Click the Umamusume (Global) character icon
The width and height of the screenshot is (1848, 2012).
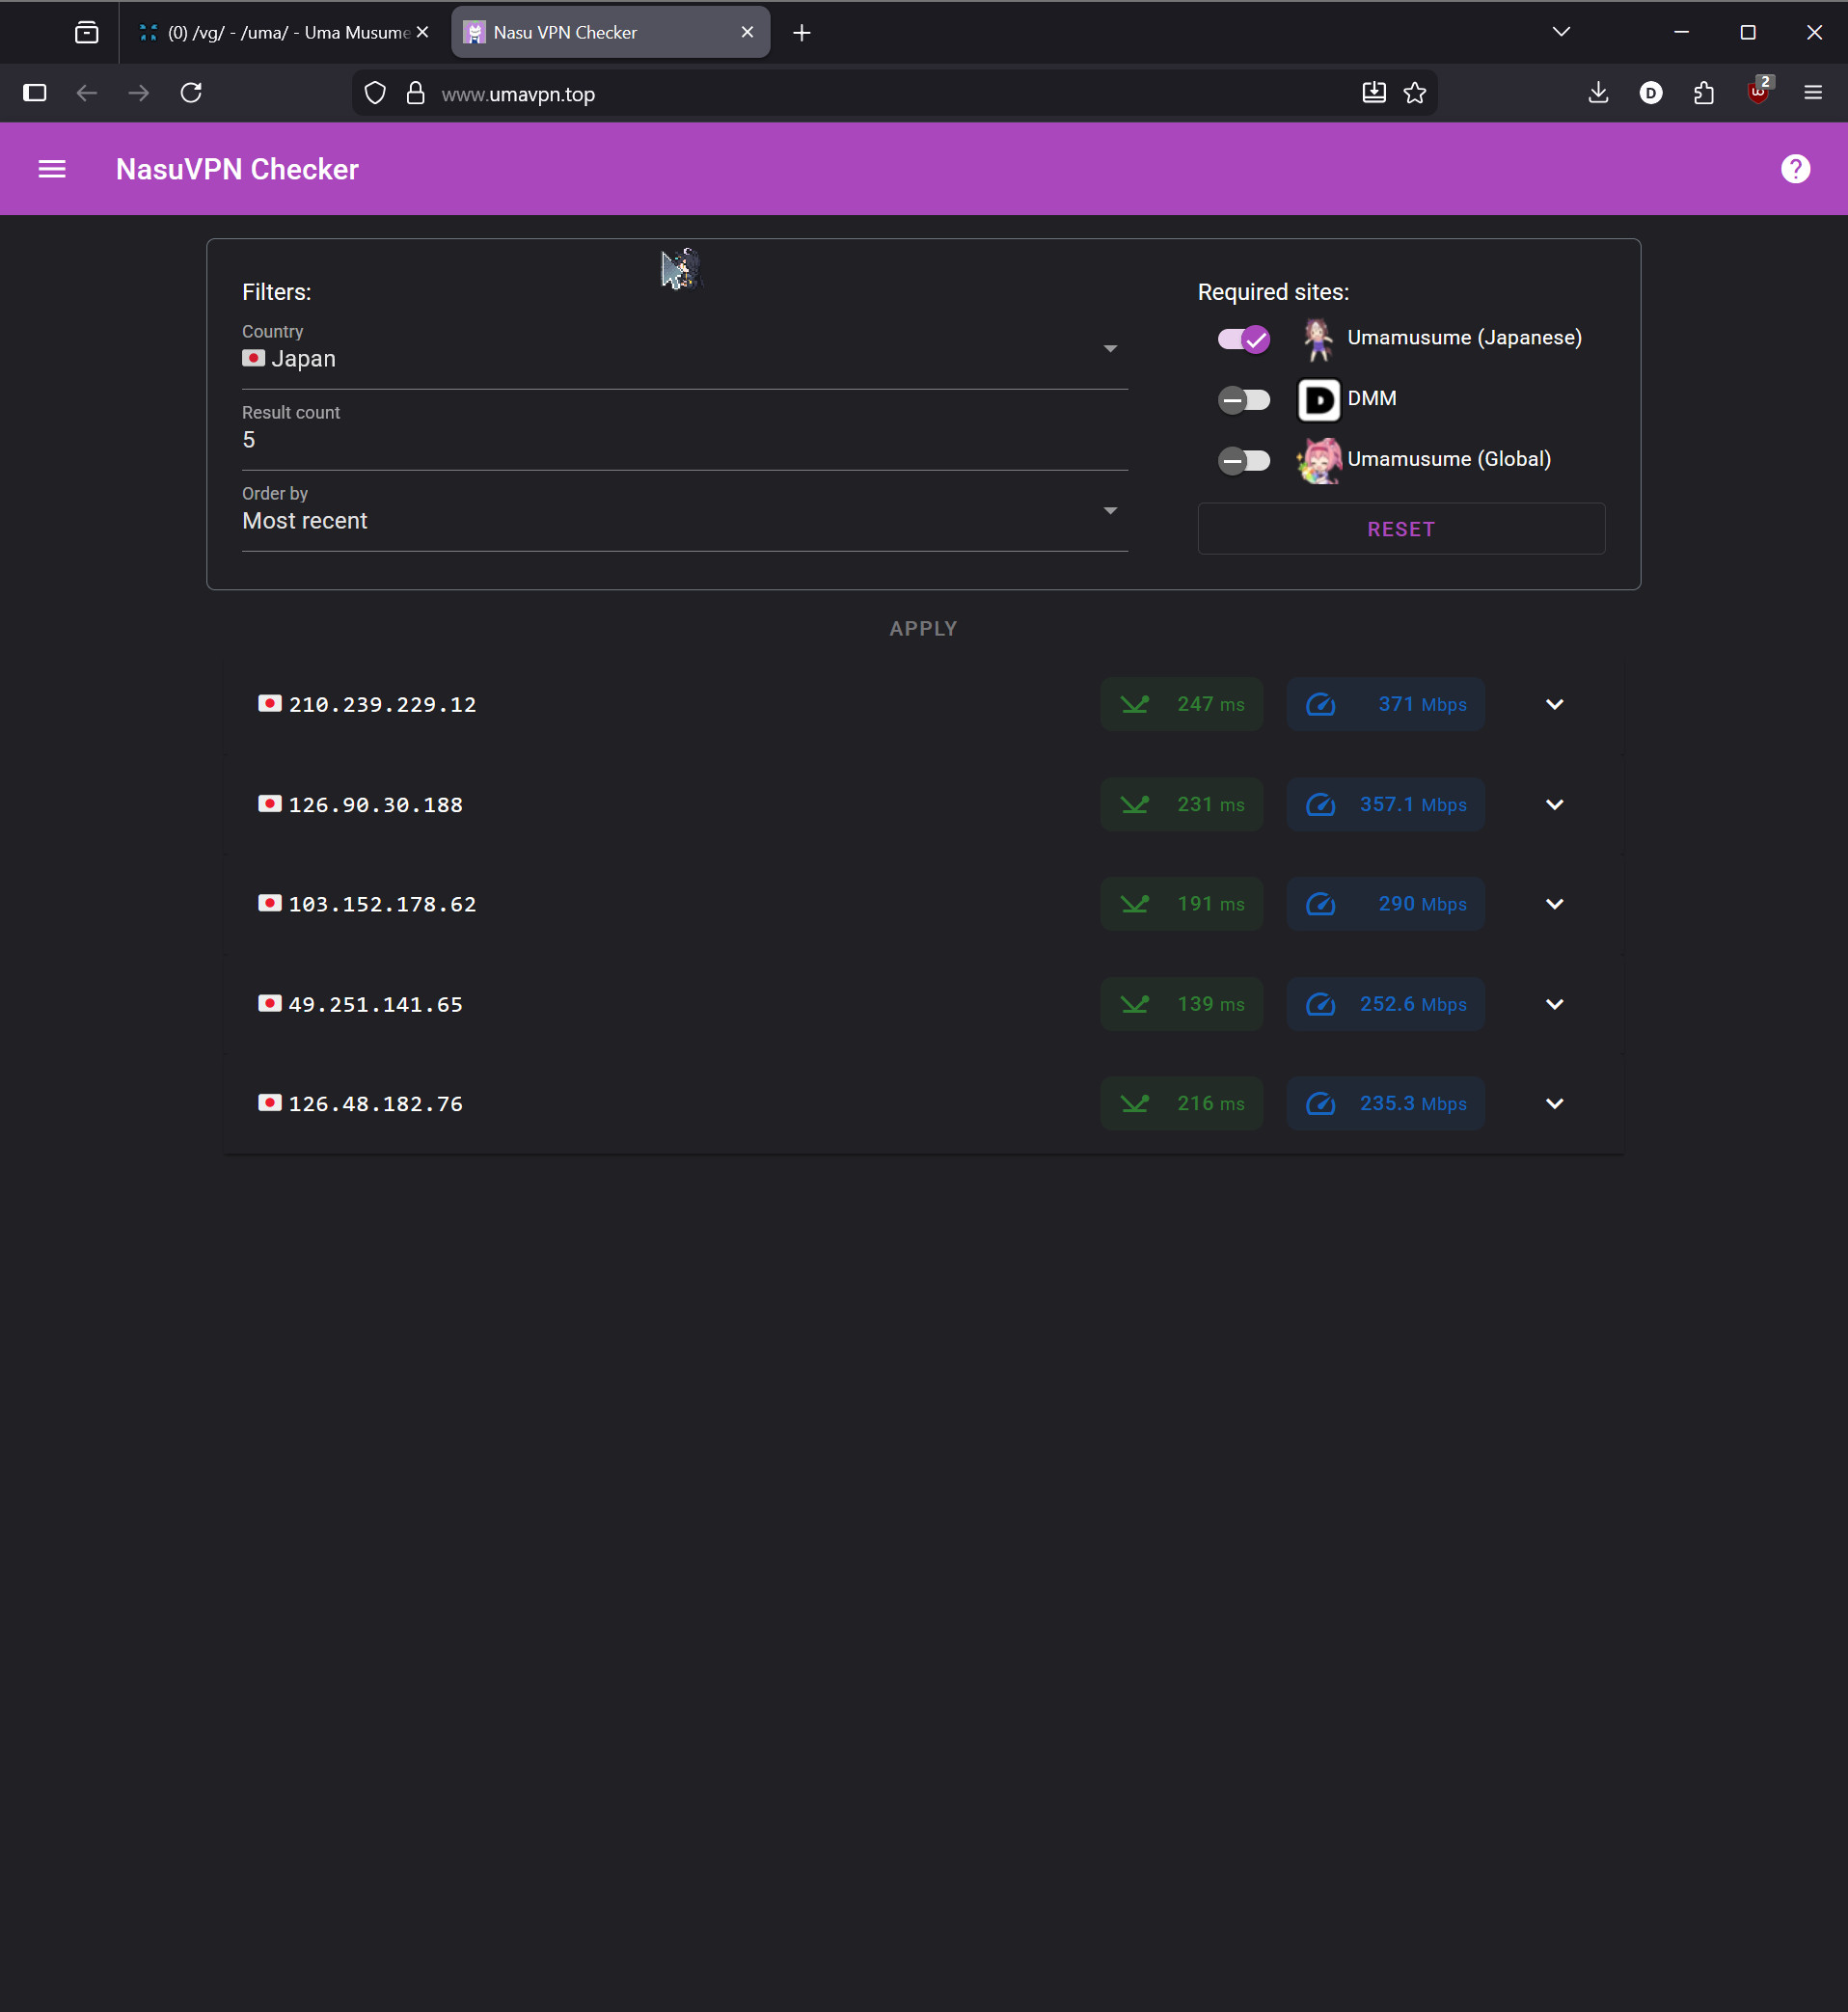[1318, 460]
